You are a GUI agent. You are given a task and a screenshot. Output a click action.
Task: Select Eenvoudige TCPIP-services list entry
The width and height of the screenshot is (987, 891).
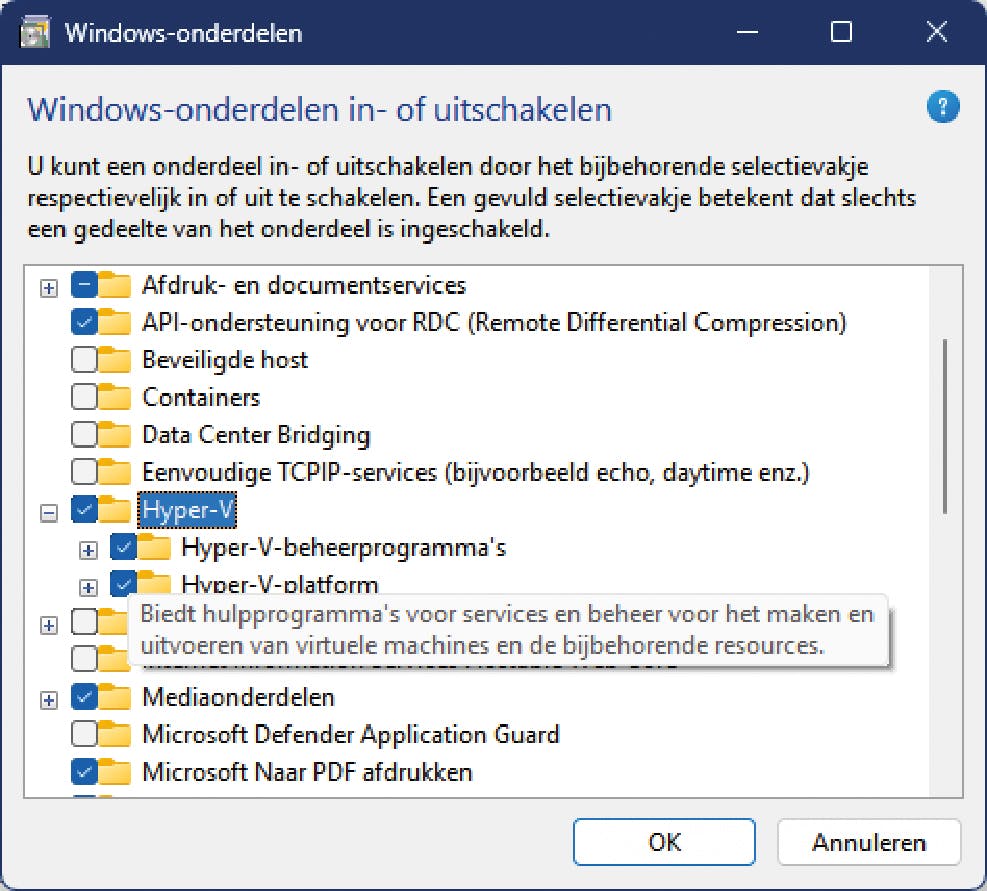point(475,472)
